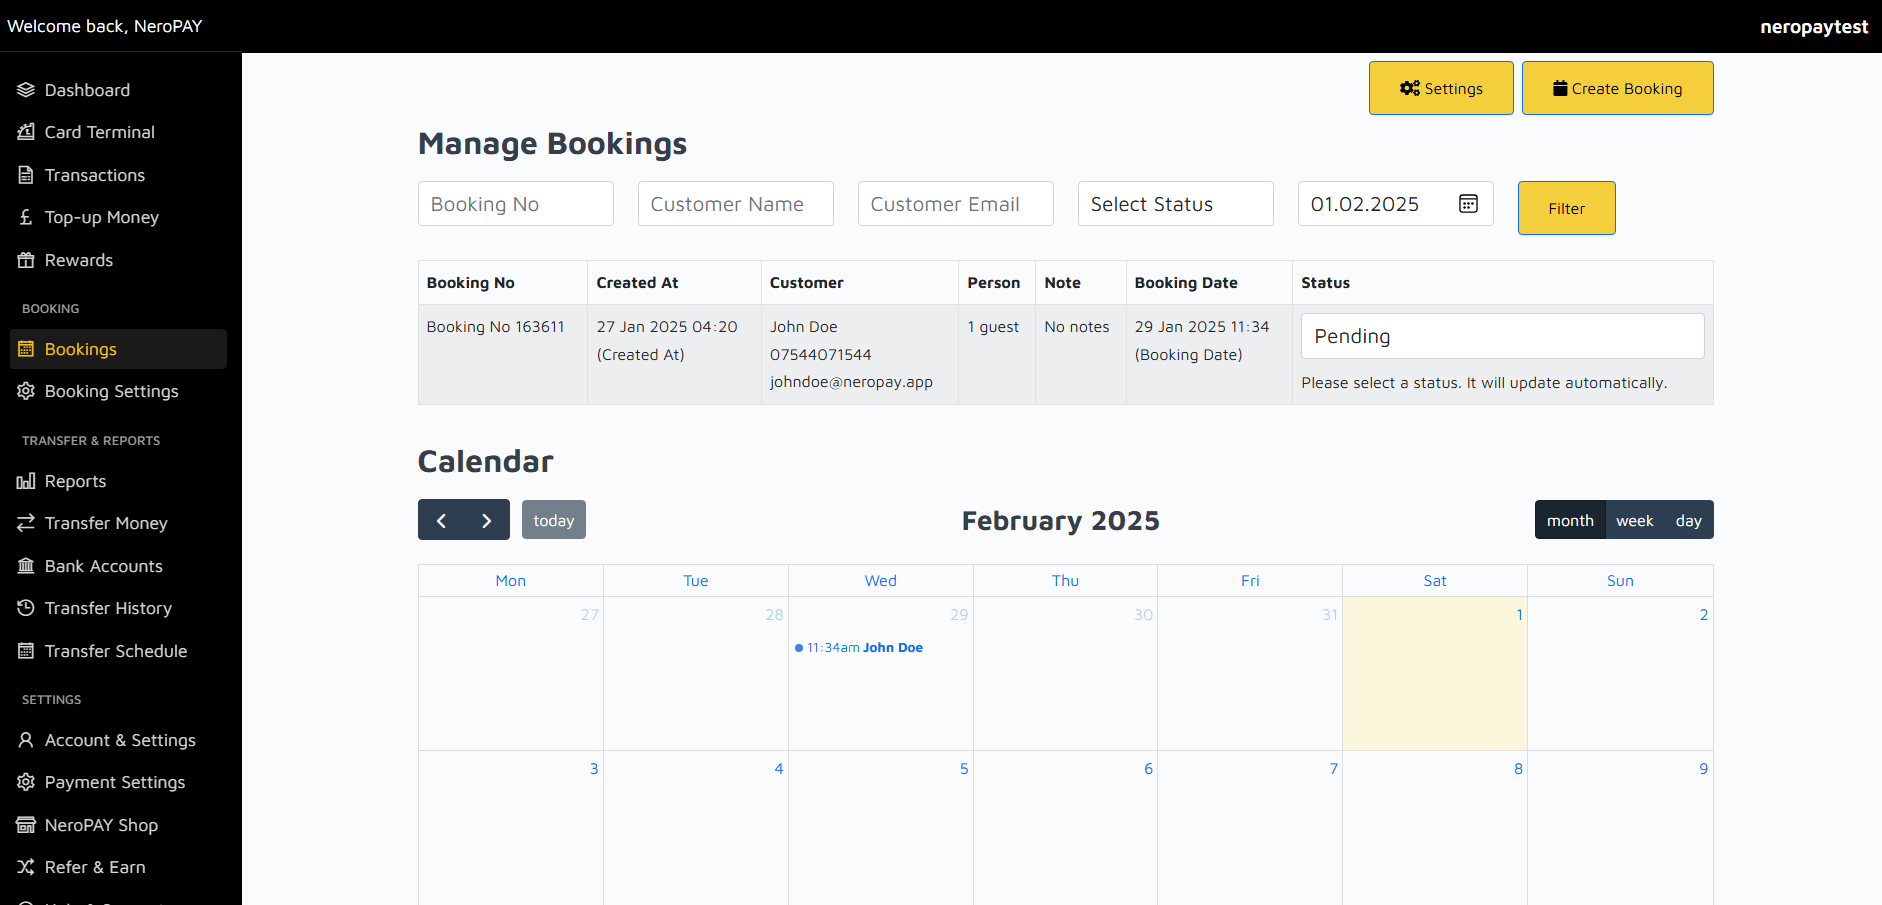Click the Transfer History clock icon
Screen dimensions: 1882x905
pos(26,608)
